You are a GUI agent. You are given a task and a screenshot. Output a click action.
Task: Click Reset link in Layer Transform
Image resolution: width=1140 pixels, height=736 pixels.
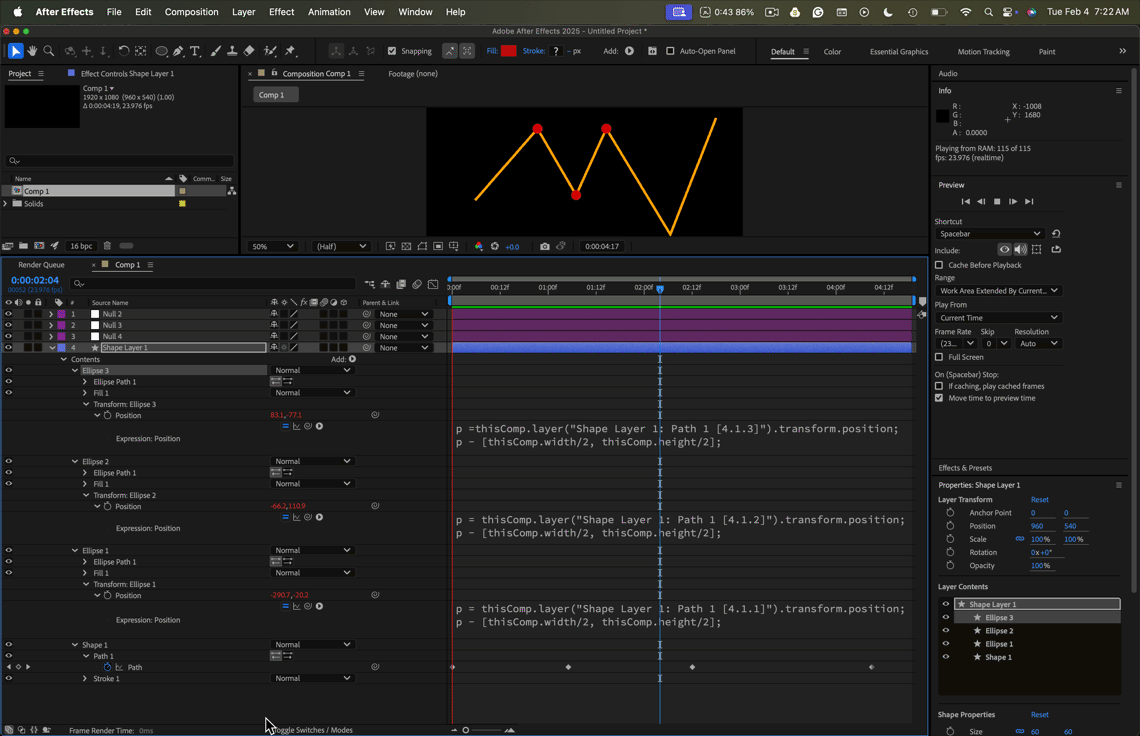coord(1040,500)
